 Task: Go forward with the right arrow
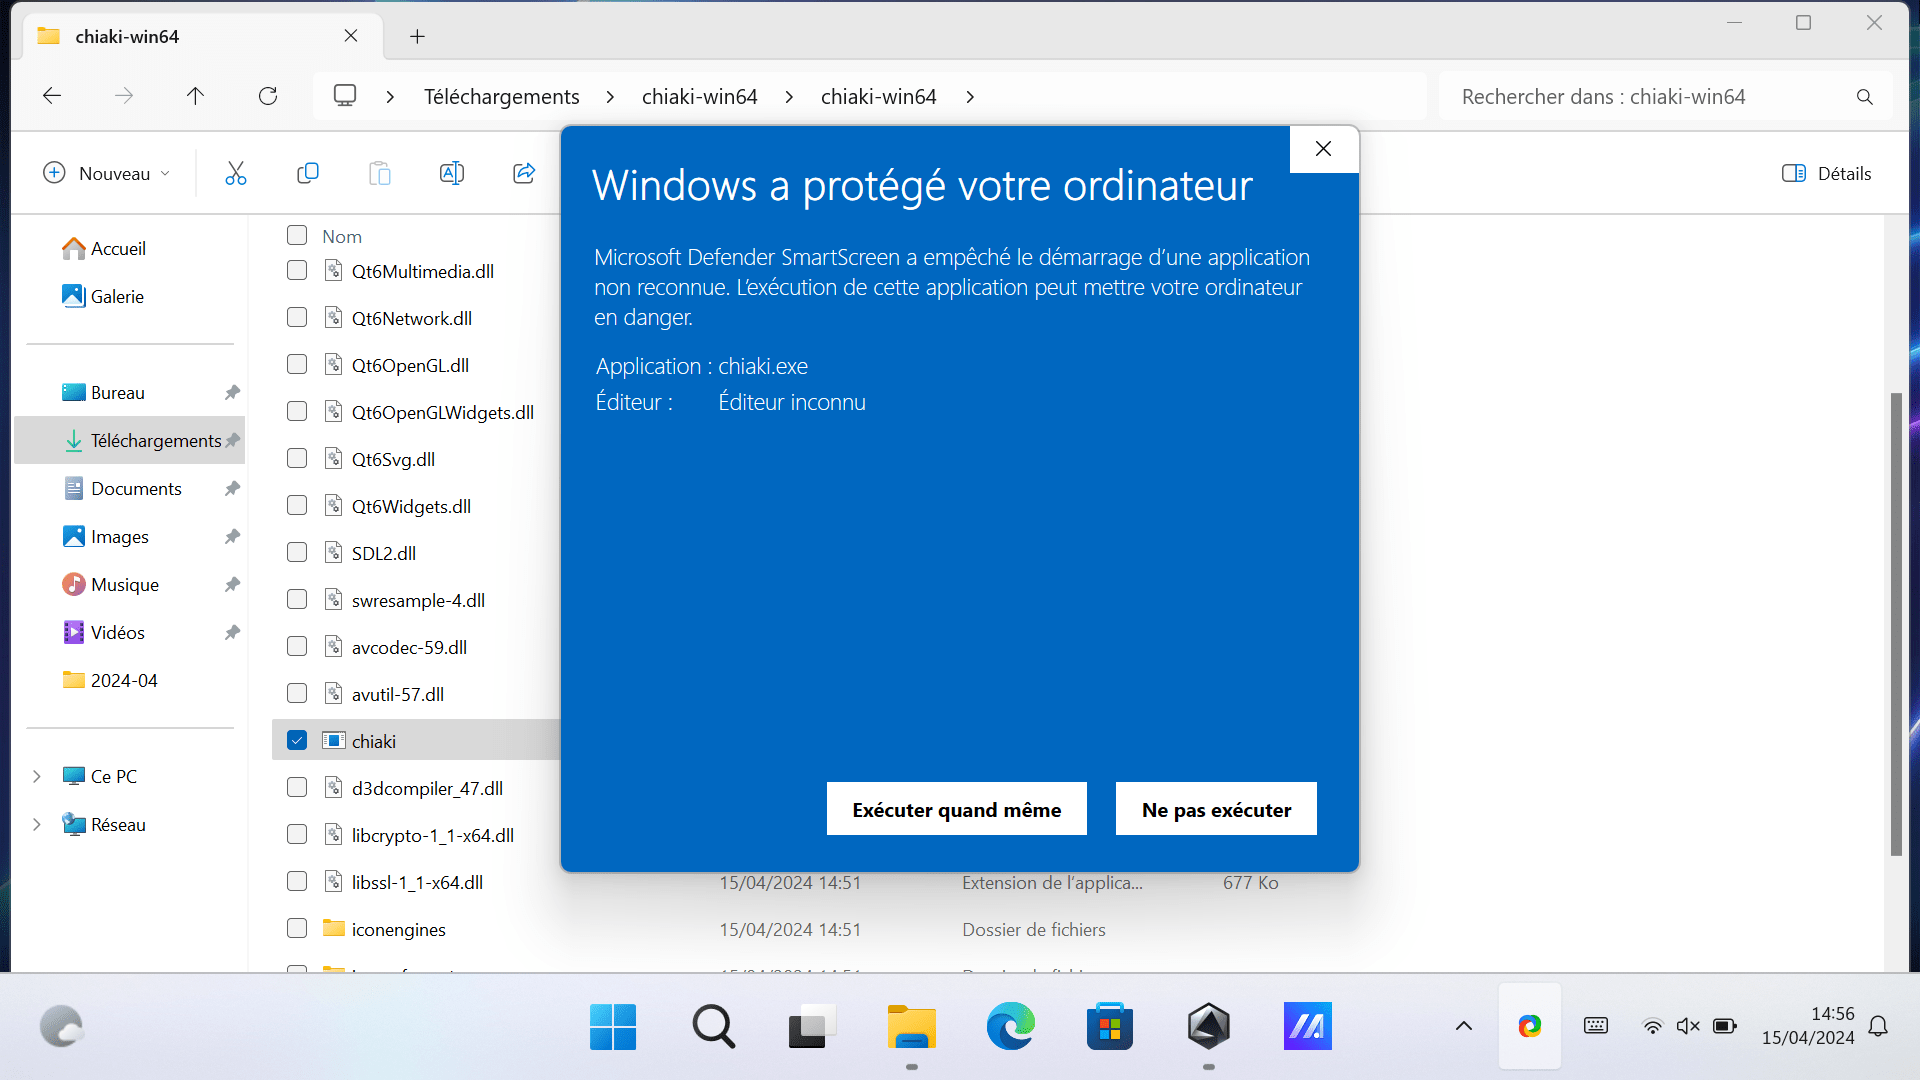pos(124,96)
